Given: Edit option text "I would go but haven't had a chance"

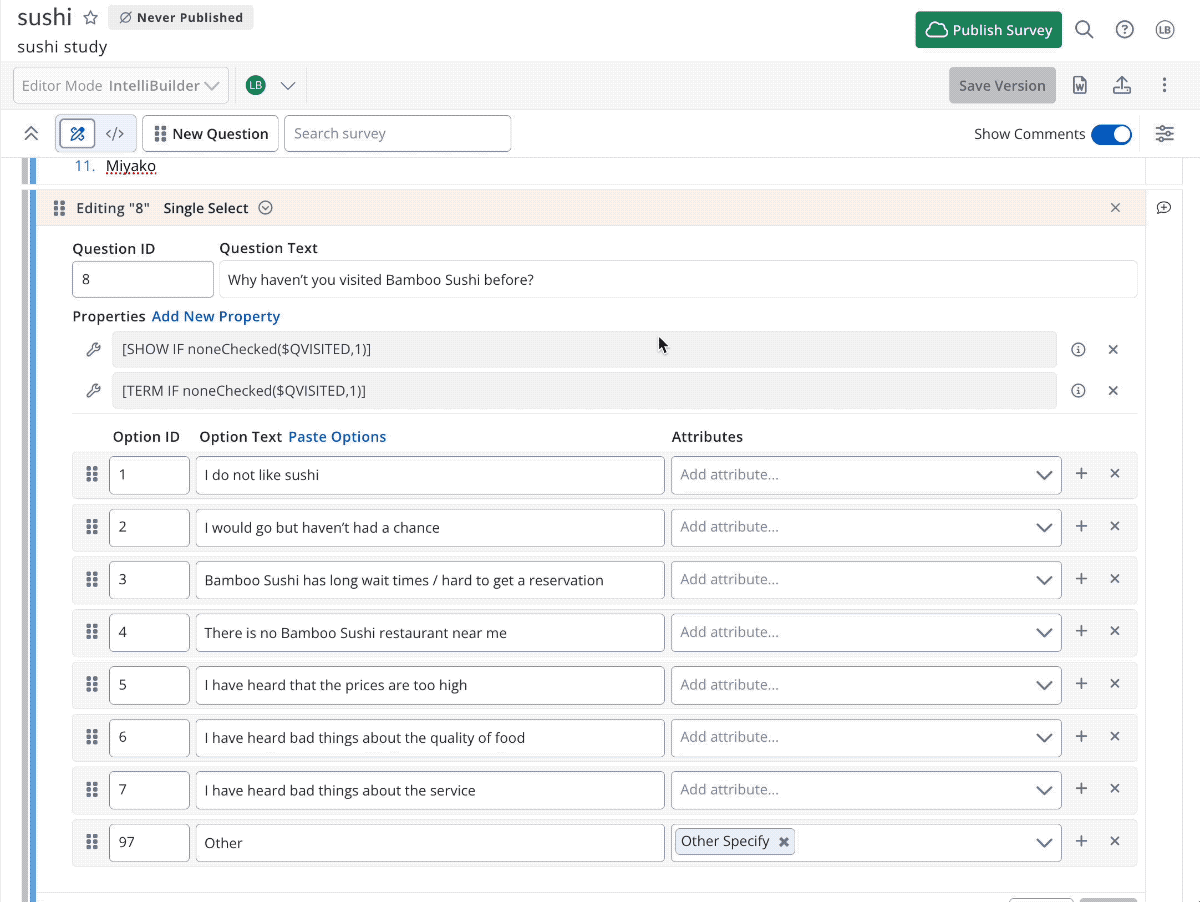Looking at the screenshot, I should pos(430,527).
